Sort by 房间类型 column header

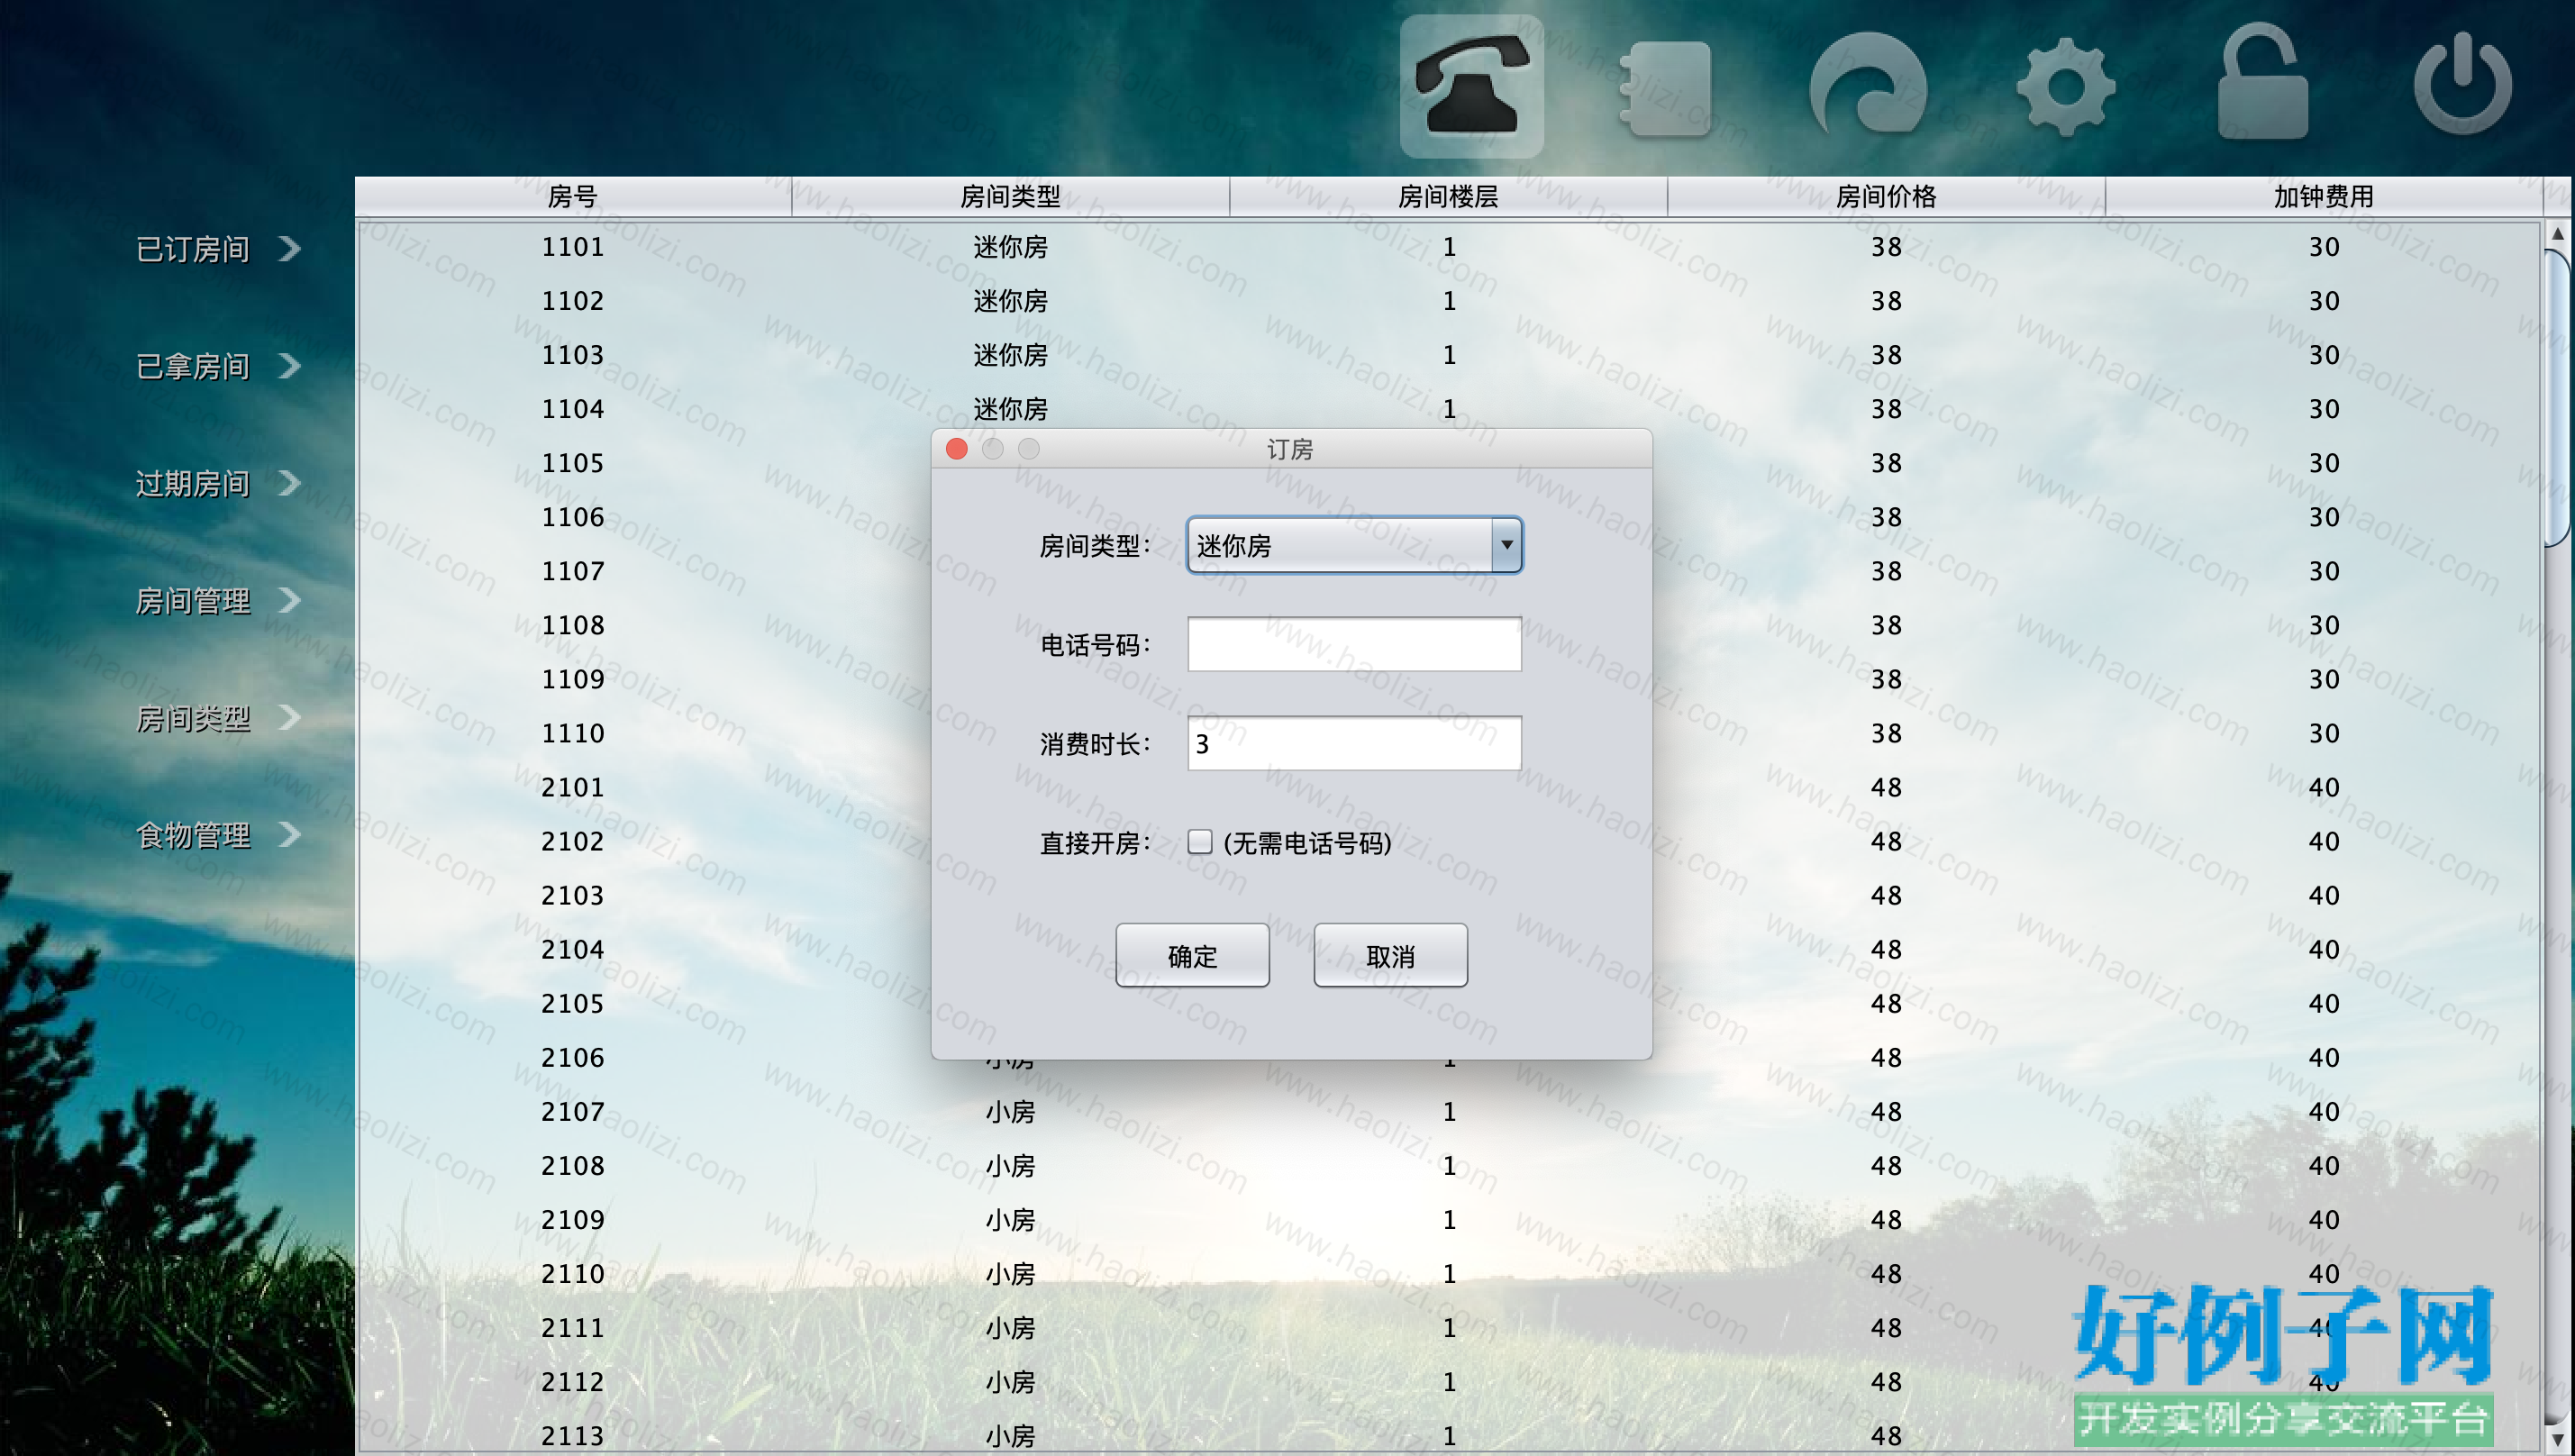1010,196
